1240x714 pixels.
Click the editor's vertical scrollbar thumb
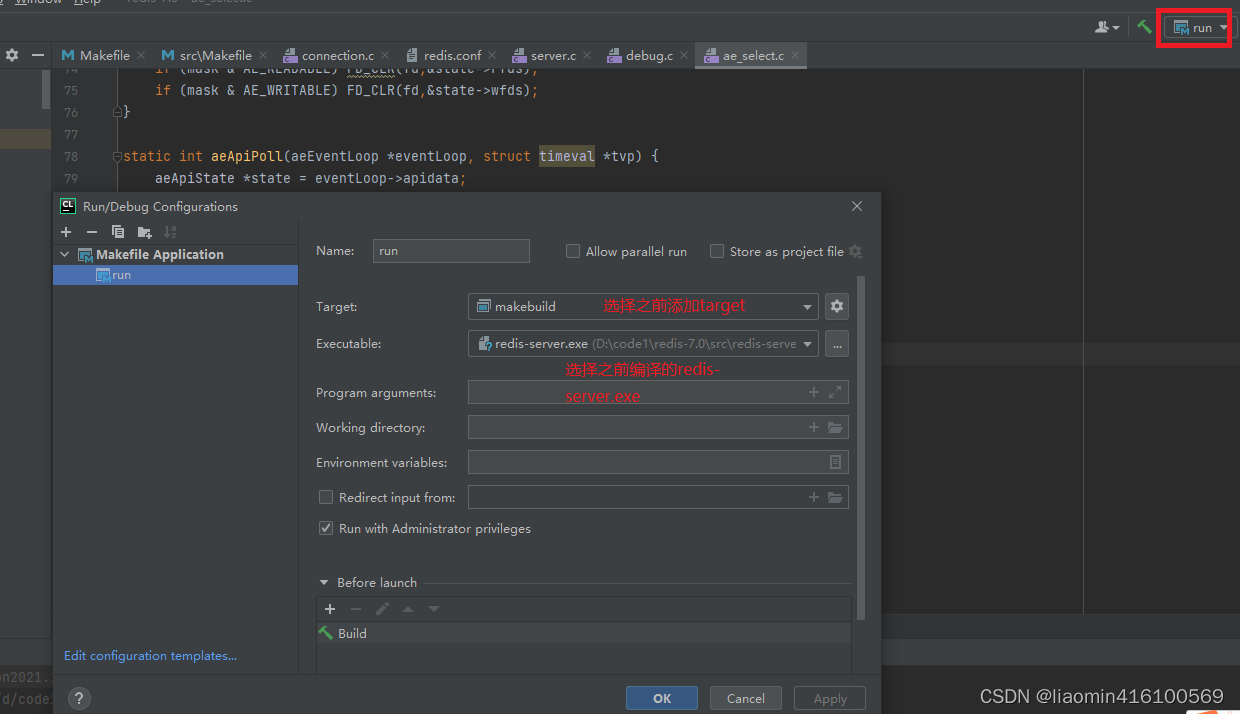[x=46, y=88]
